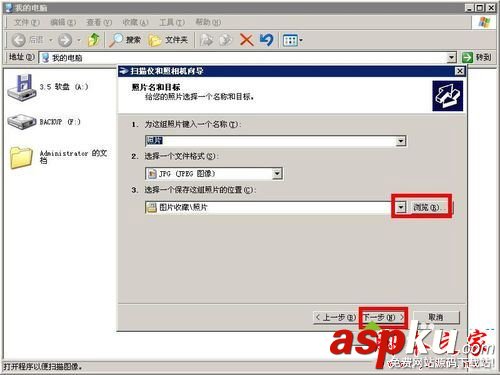Click the label 照片名和目标 heading
500x375 pixels.
[156, 87]
